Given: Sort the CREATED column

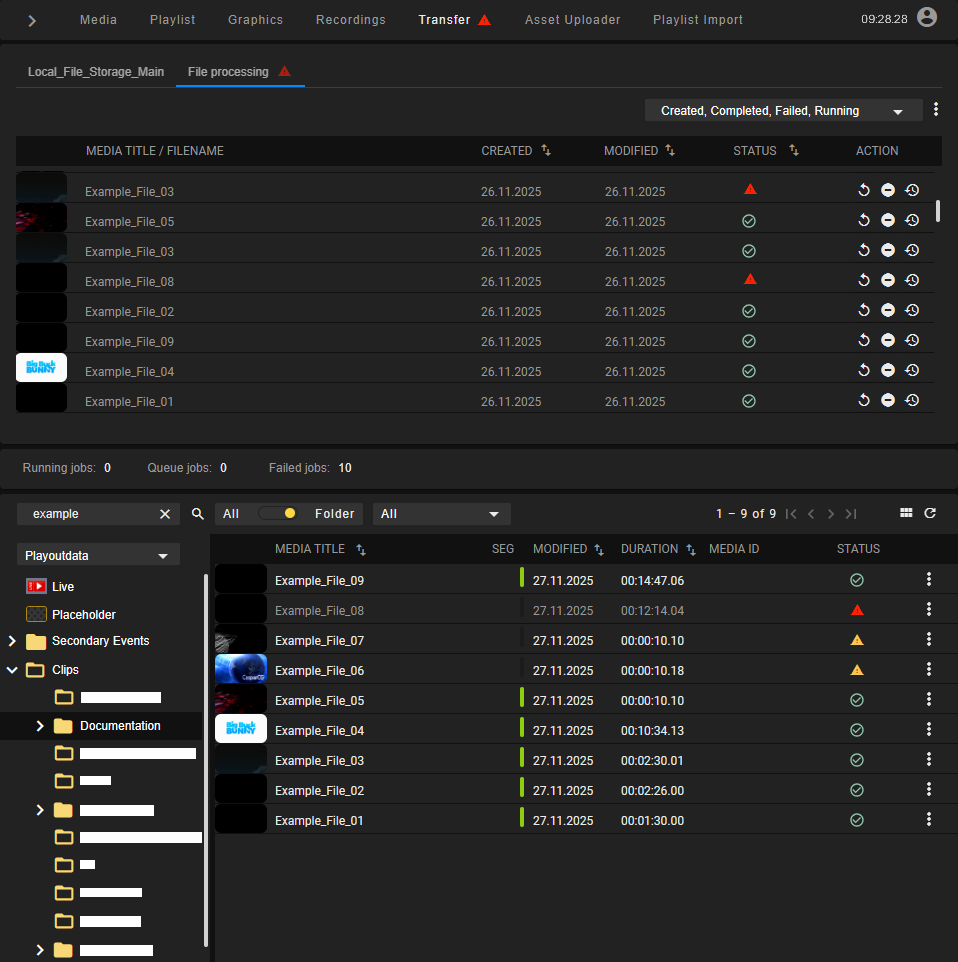Looking at the screenshot, I should point(545,150).
